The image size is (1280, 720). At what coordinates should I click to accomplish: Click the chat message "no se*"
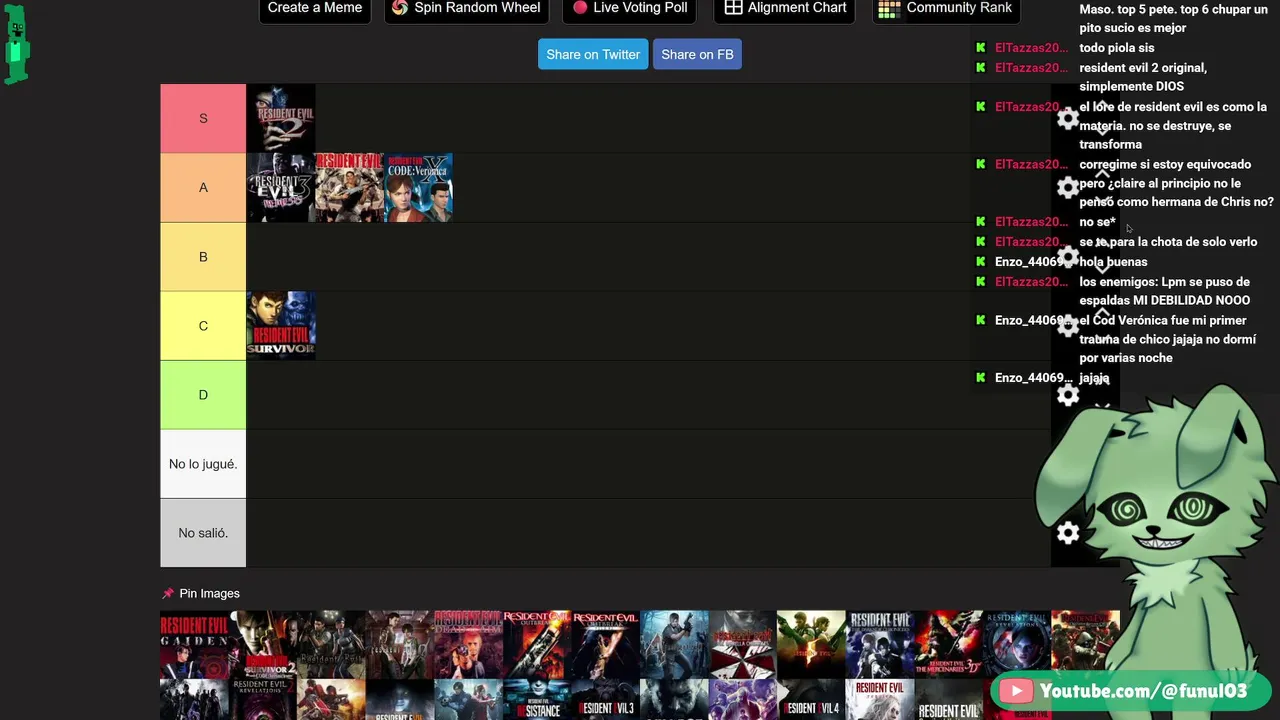click(1097, 222)
